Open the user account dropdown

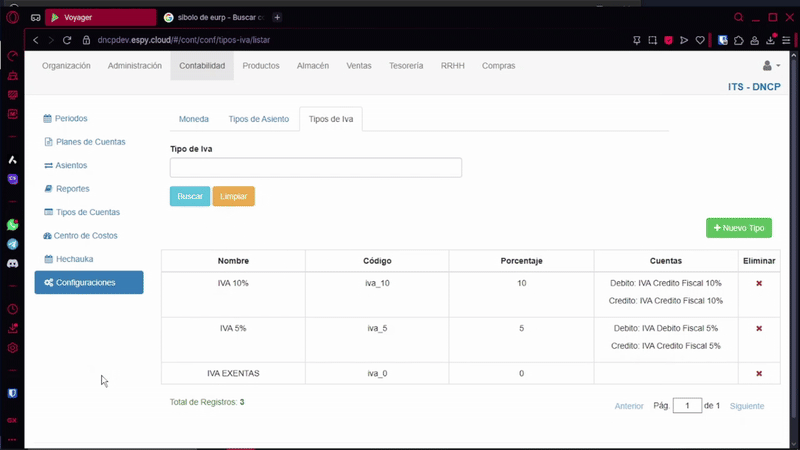(x=770, y=66)
